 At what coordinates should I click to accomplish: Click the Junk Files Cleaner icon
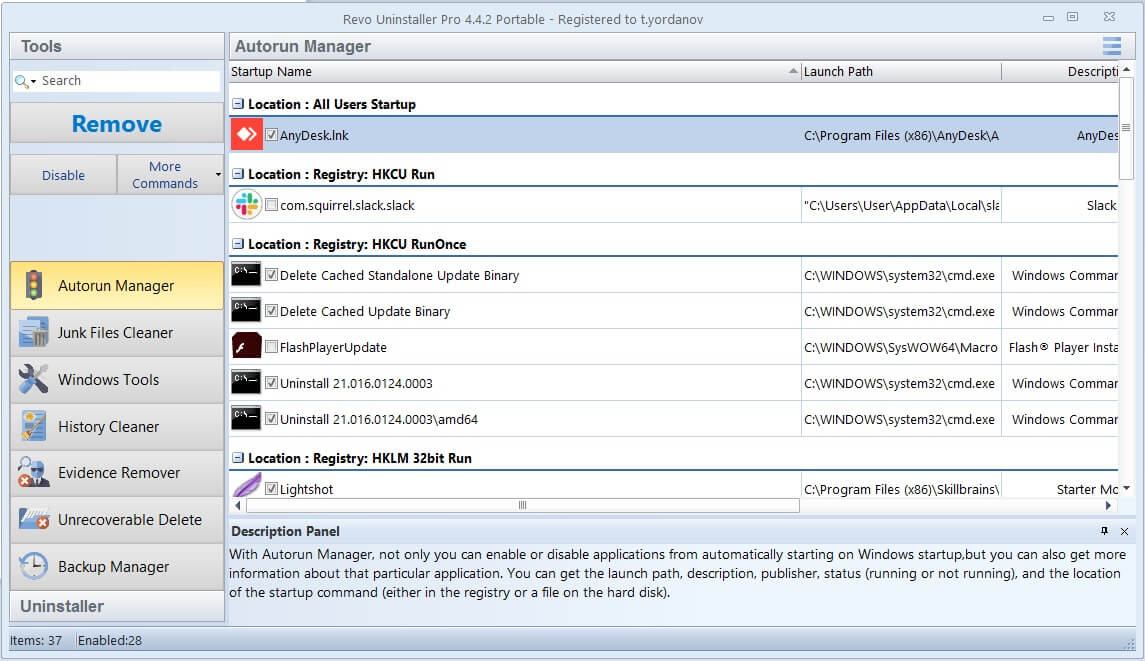coord(34,332)
